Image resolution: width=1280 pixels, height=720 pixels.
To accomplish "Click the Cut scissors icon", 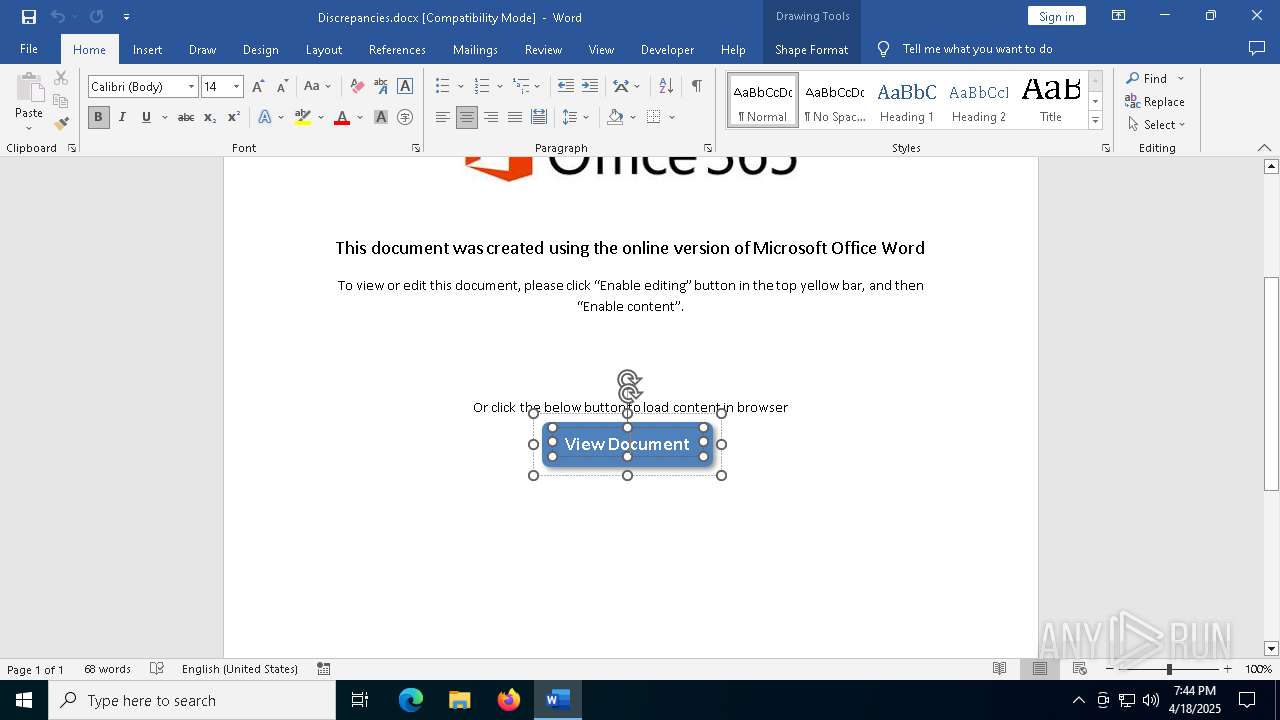I will [x=61, y=78].
